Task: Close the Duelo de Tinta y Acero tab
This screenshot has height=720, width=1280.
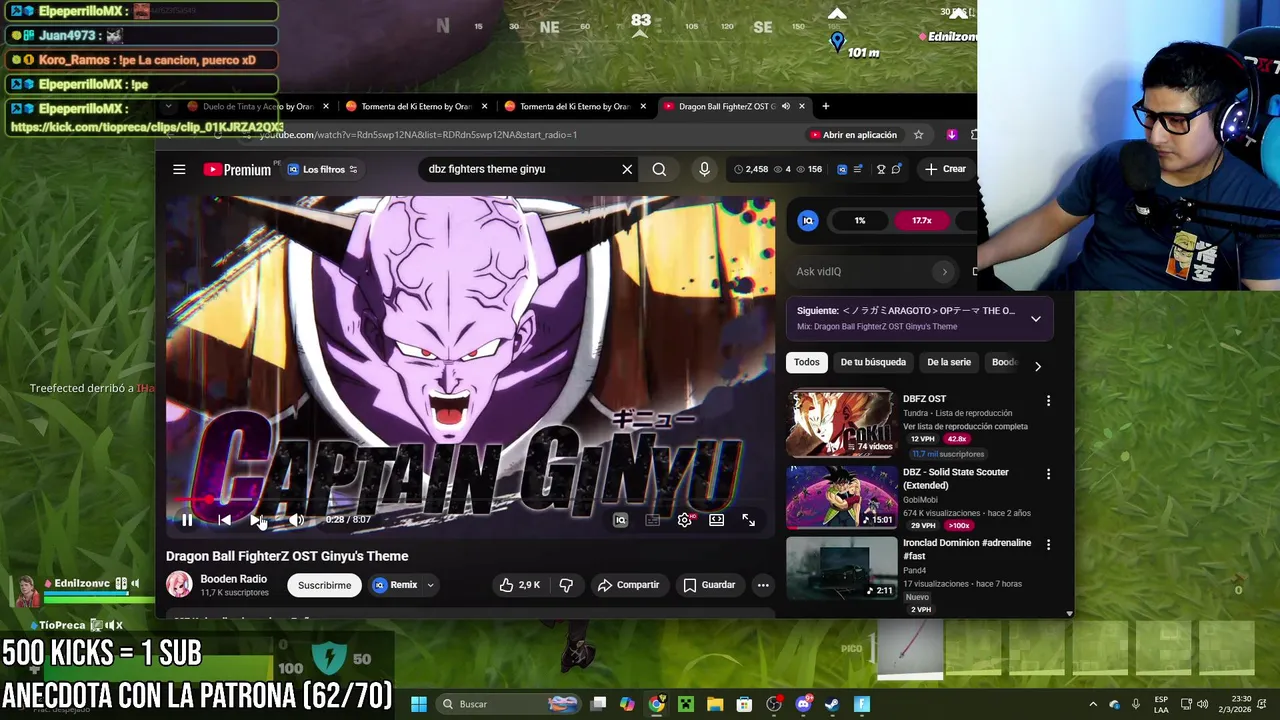Action: pos(325,106)
